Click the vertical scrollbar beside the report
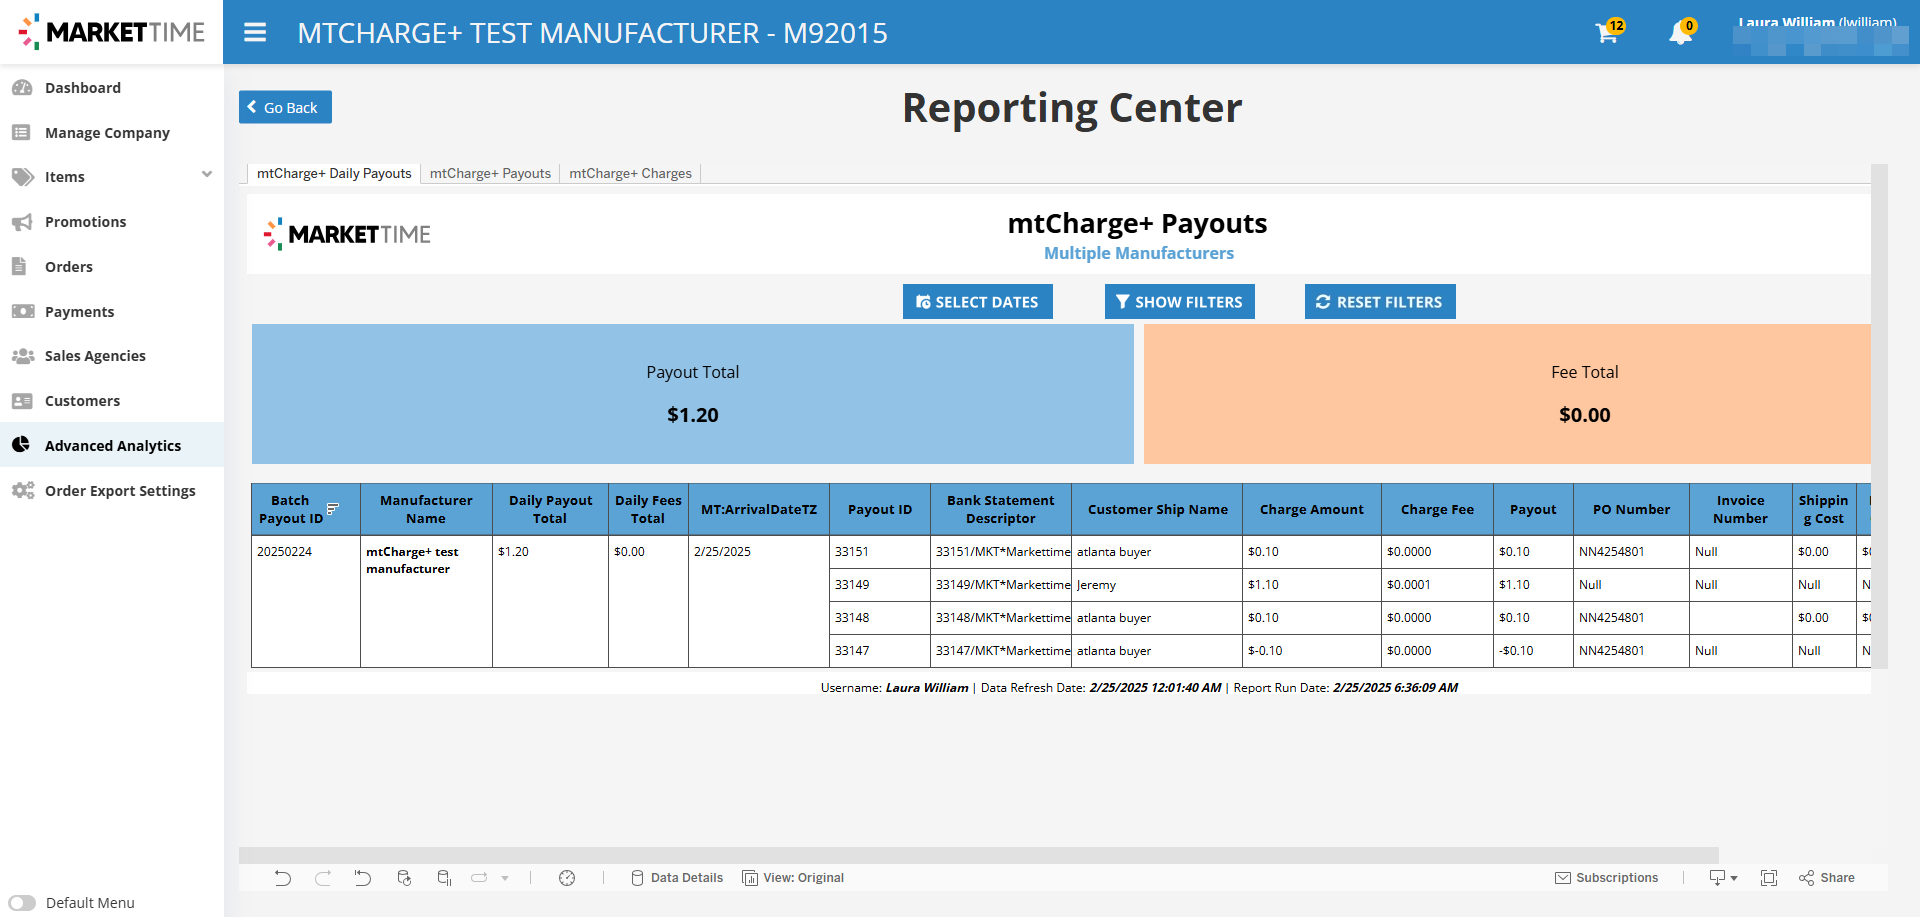 [x=1879, y=416]
